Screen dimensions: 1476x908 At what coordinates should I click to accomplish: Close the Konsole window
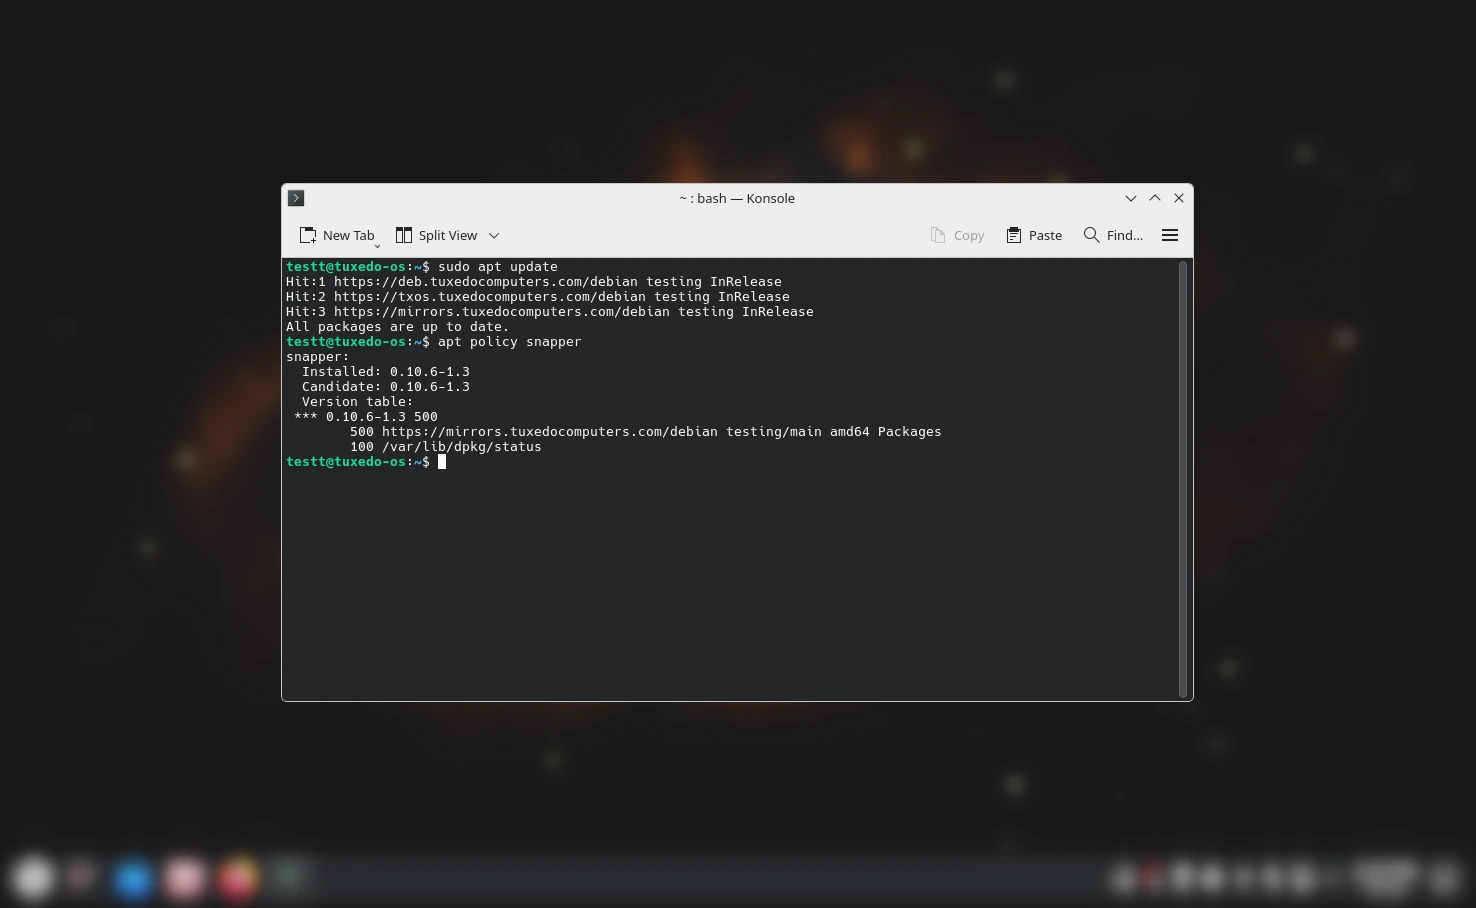[x=1179, y=198]
